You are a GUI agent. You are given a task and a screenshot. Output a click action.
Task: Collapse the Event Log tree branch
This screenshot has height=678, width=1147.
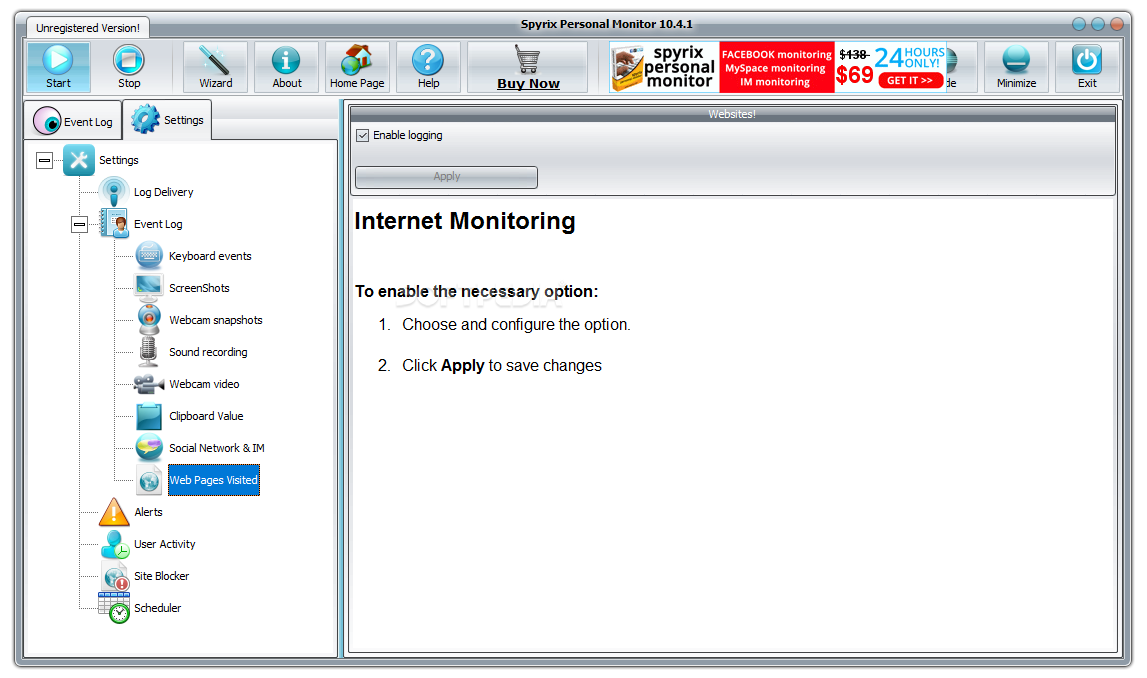point(80,224)
